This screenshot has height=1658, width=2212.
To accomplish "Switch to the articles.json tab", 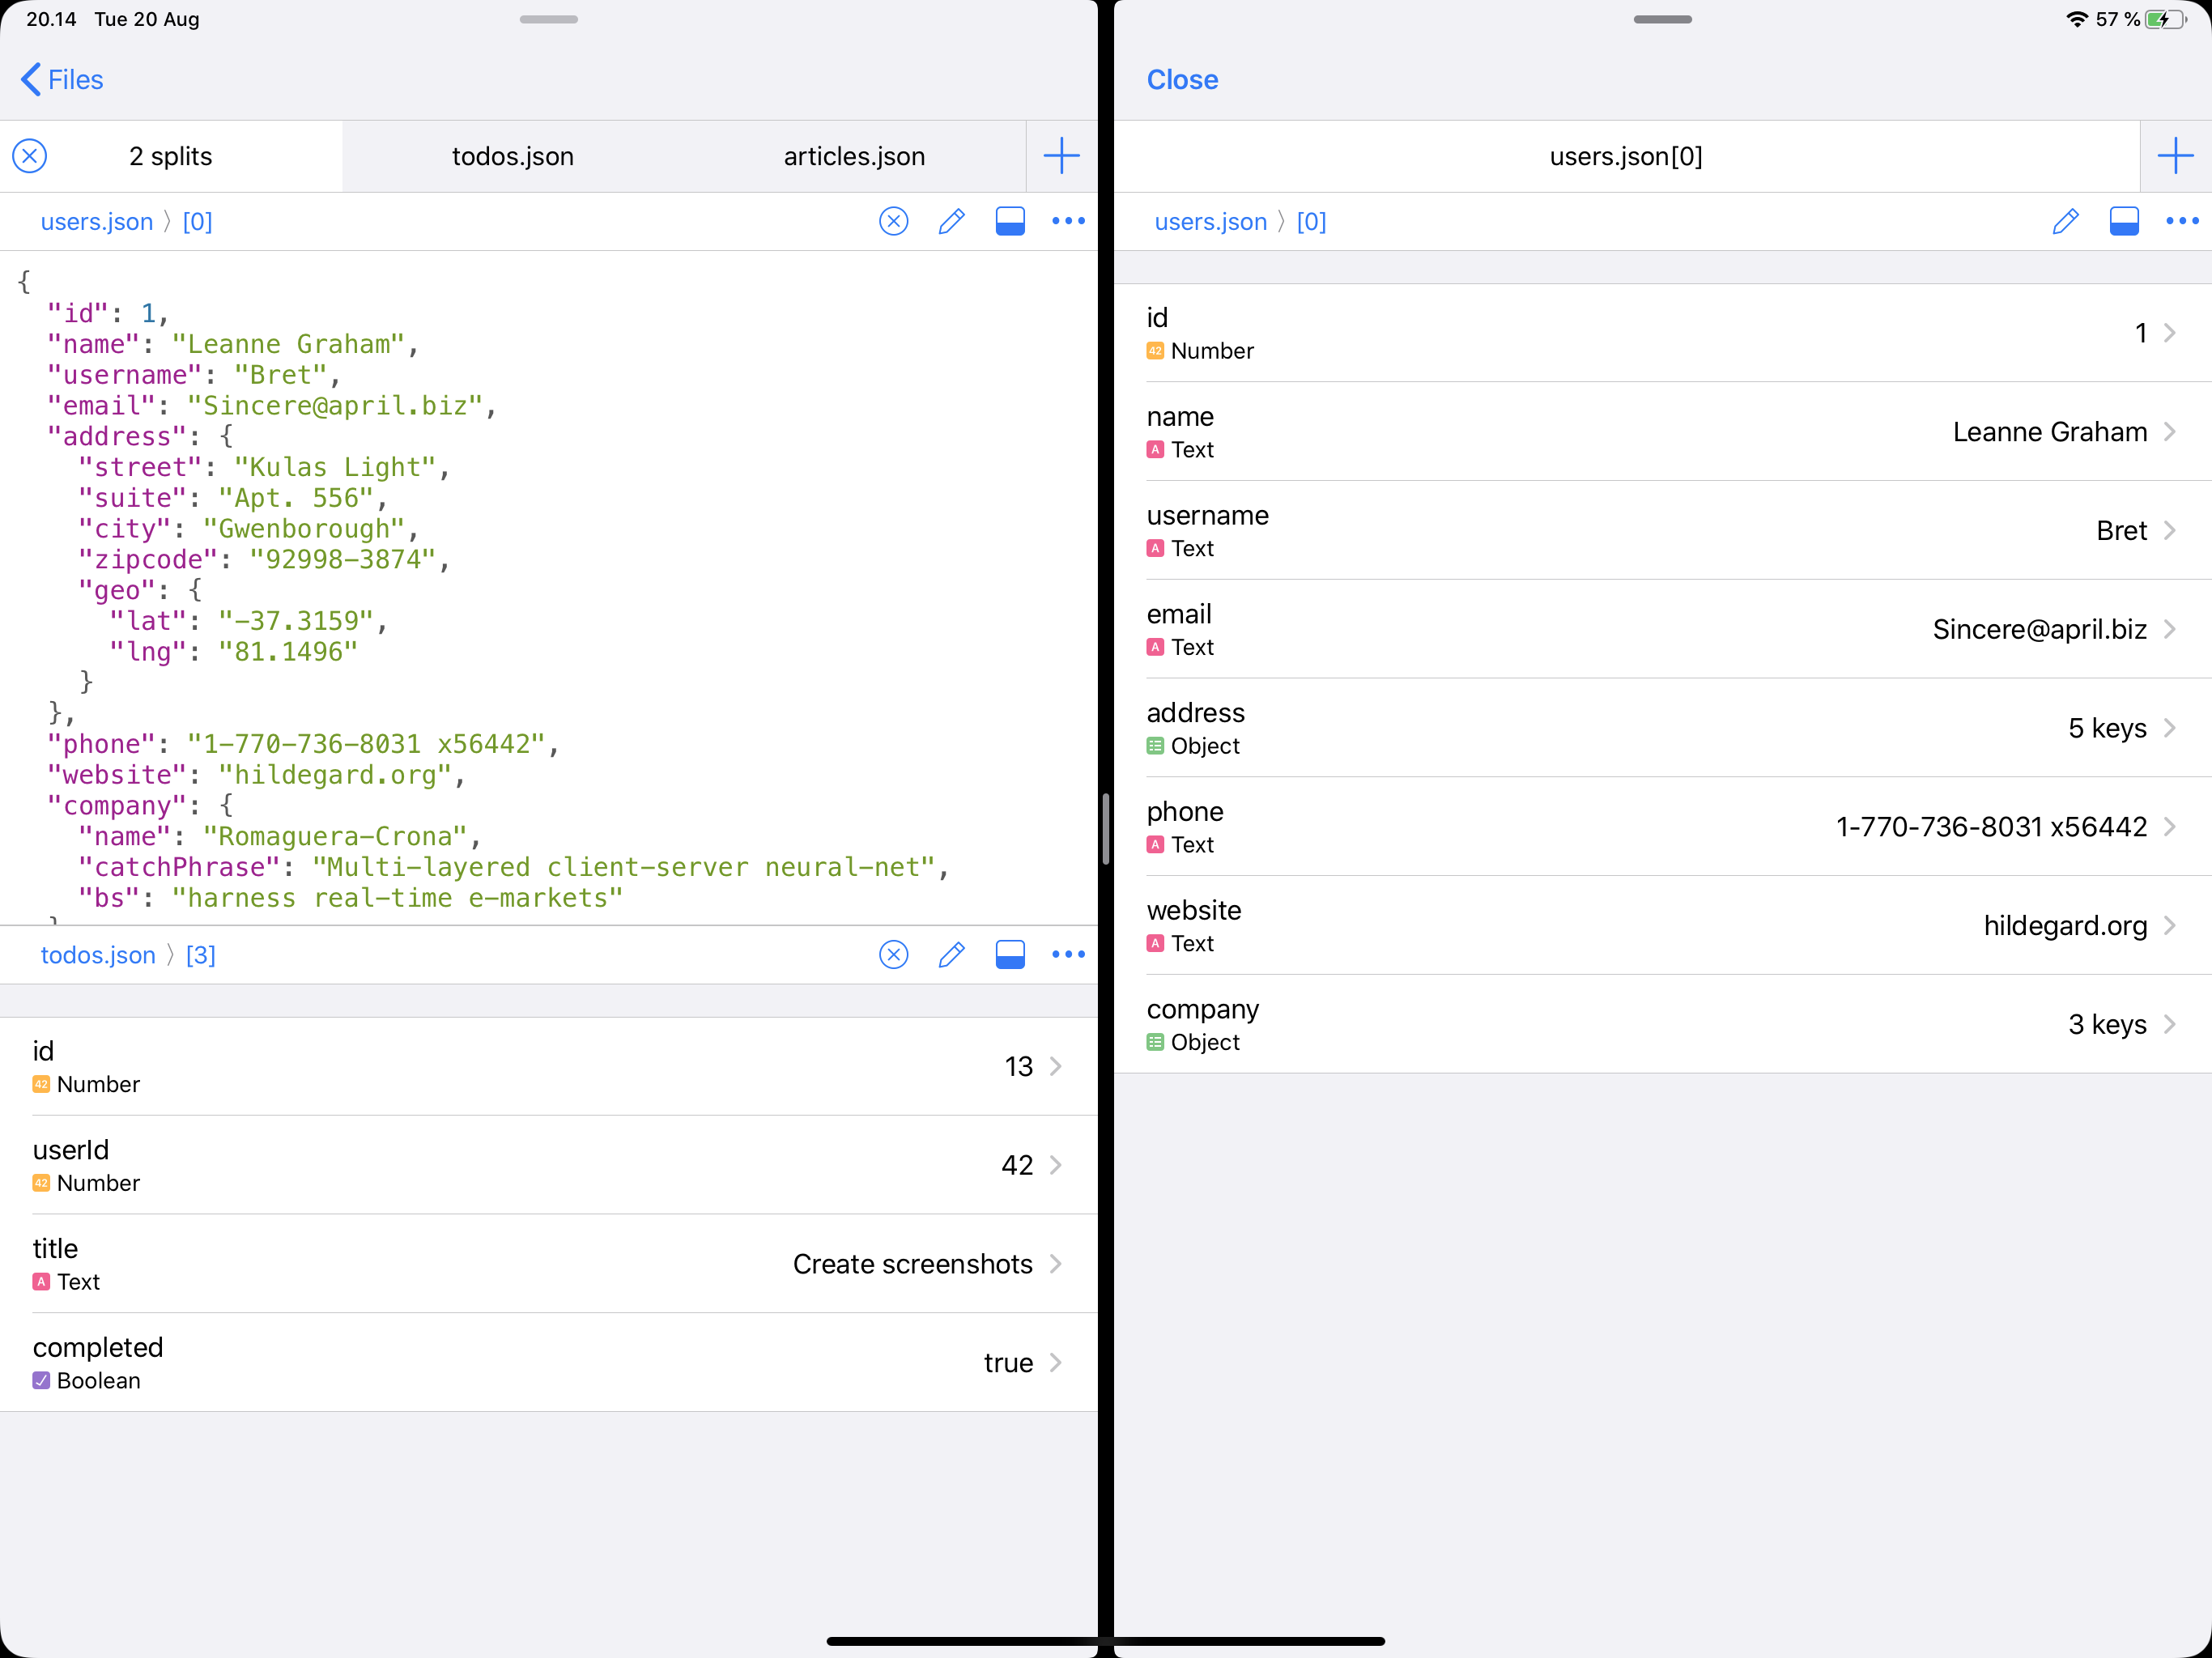I will tap(854, 156).
